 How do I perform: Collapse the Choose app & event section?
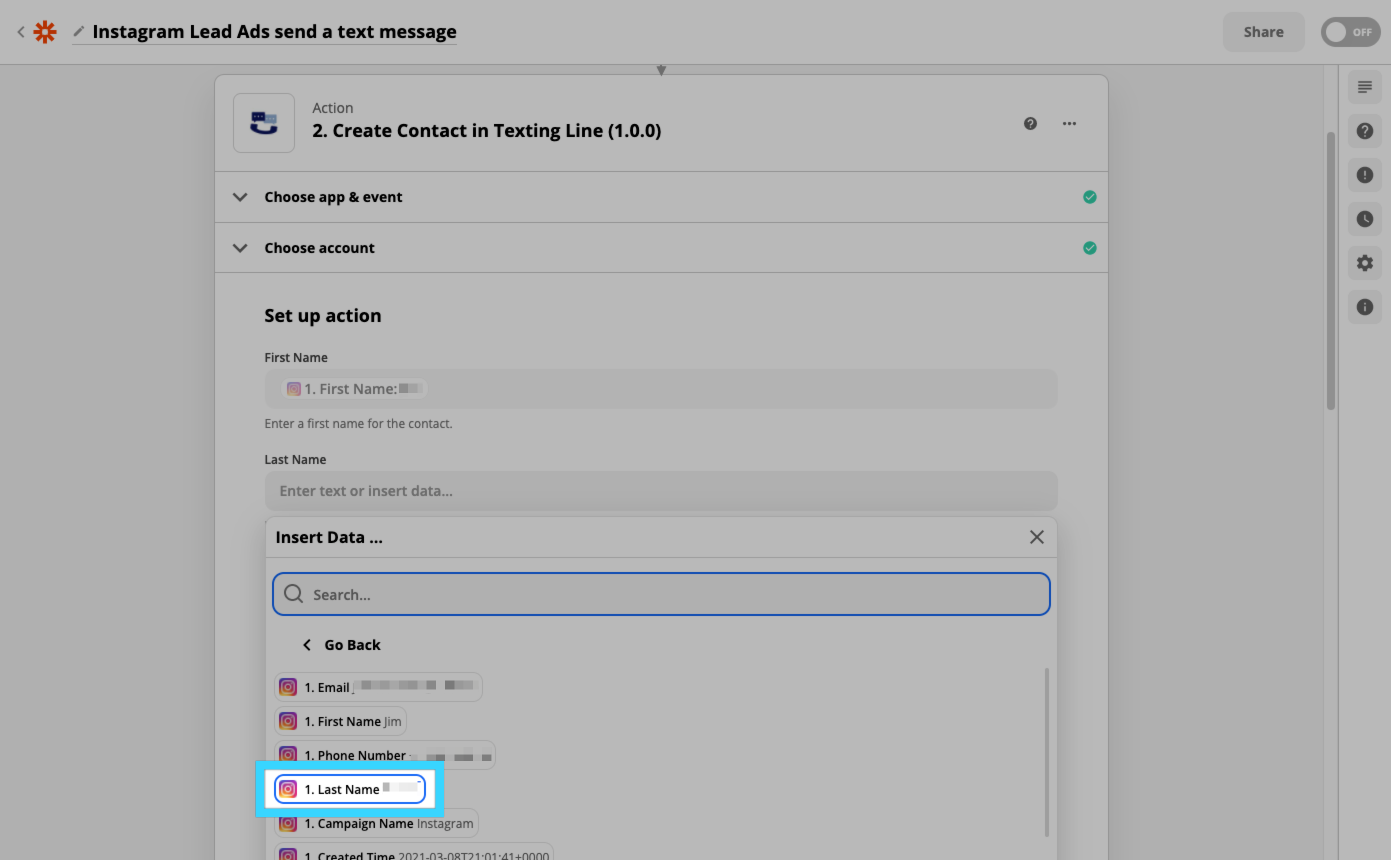(240, 197)
